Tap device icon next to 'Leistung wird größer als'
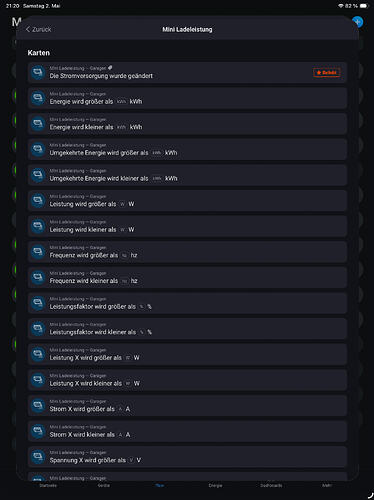Screen dimensions: 374x500 [38, 200]
